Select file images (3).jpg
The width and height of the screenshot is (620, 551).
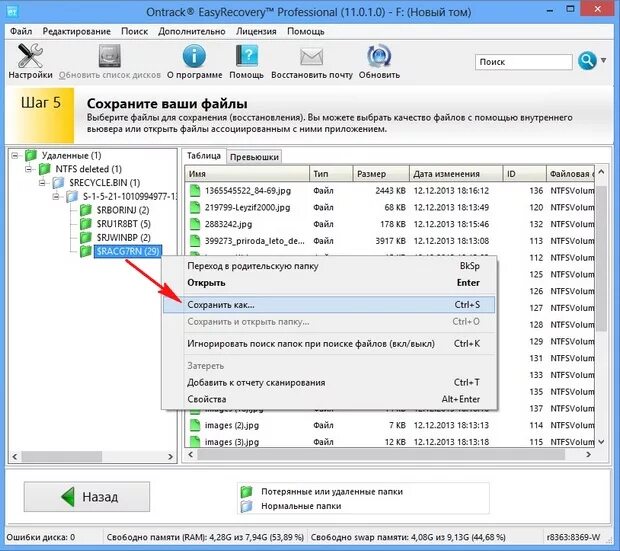pyautogui.click(x=232, y=442)
